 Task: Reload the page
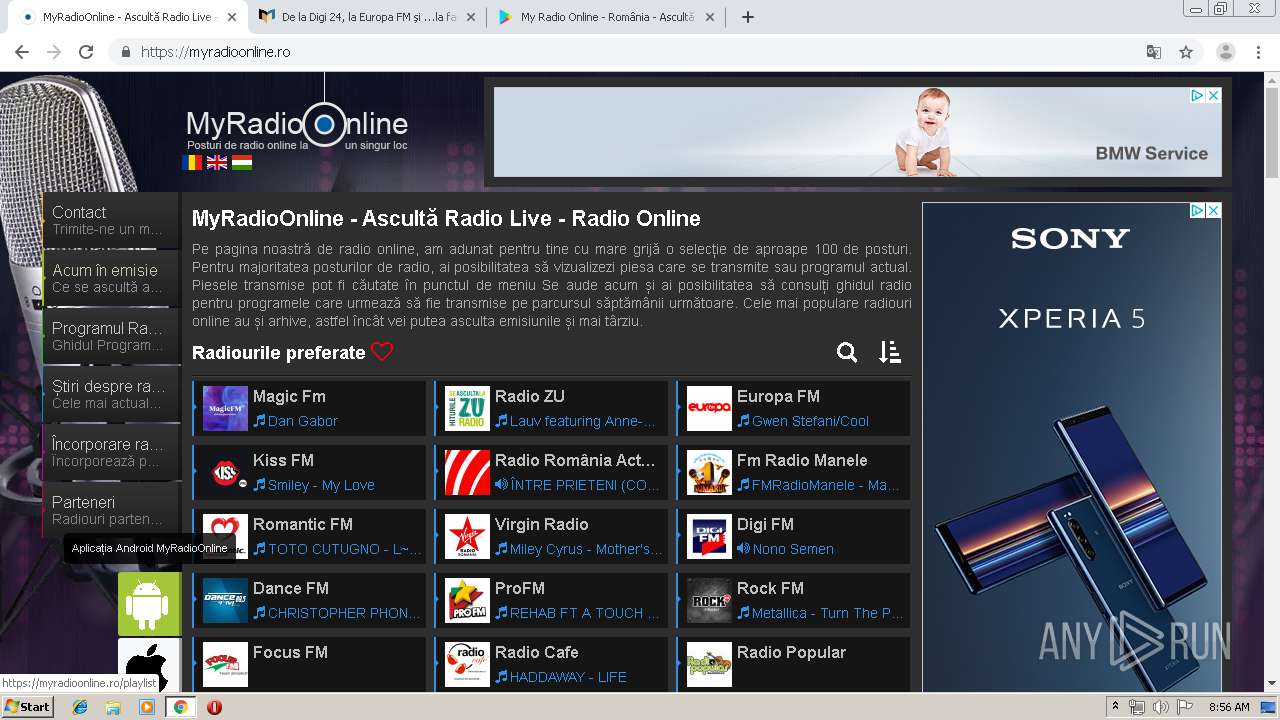[86, 52]
